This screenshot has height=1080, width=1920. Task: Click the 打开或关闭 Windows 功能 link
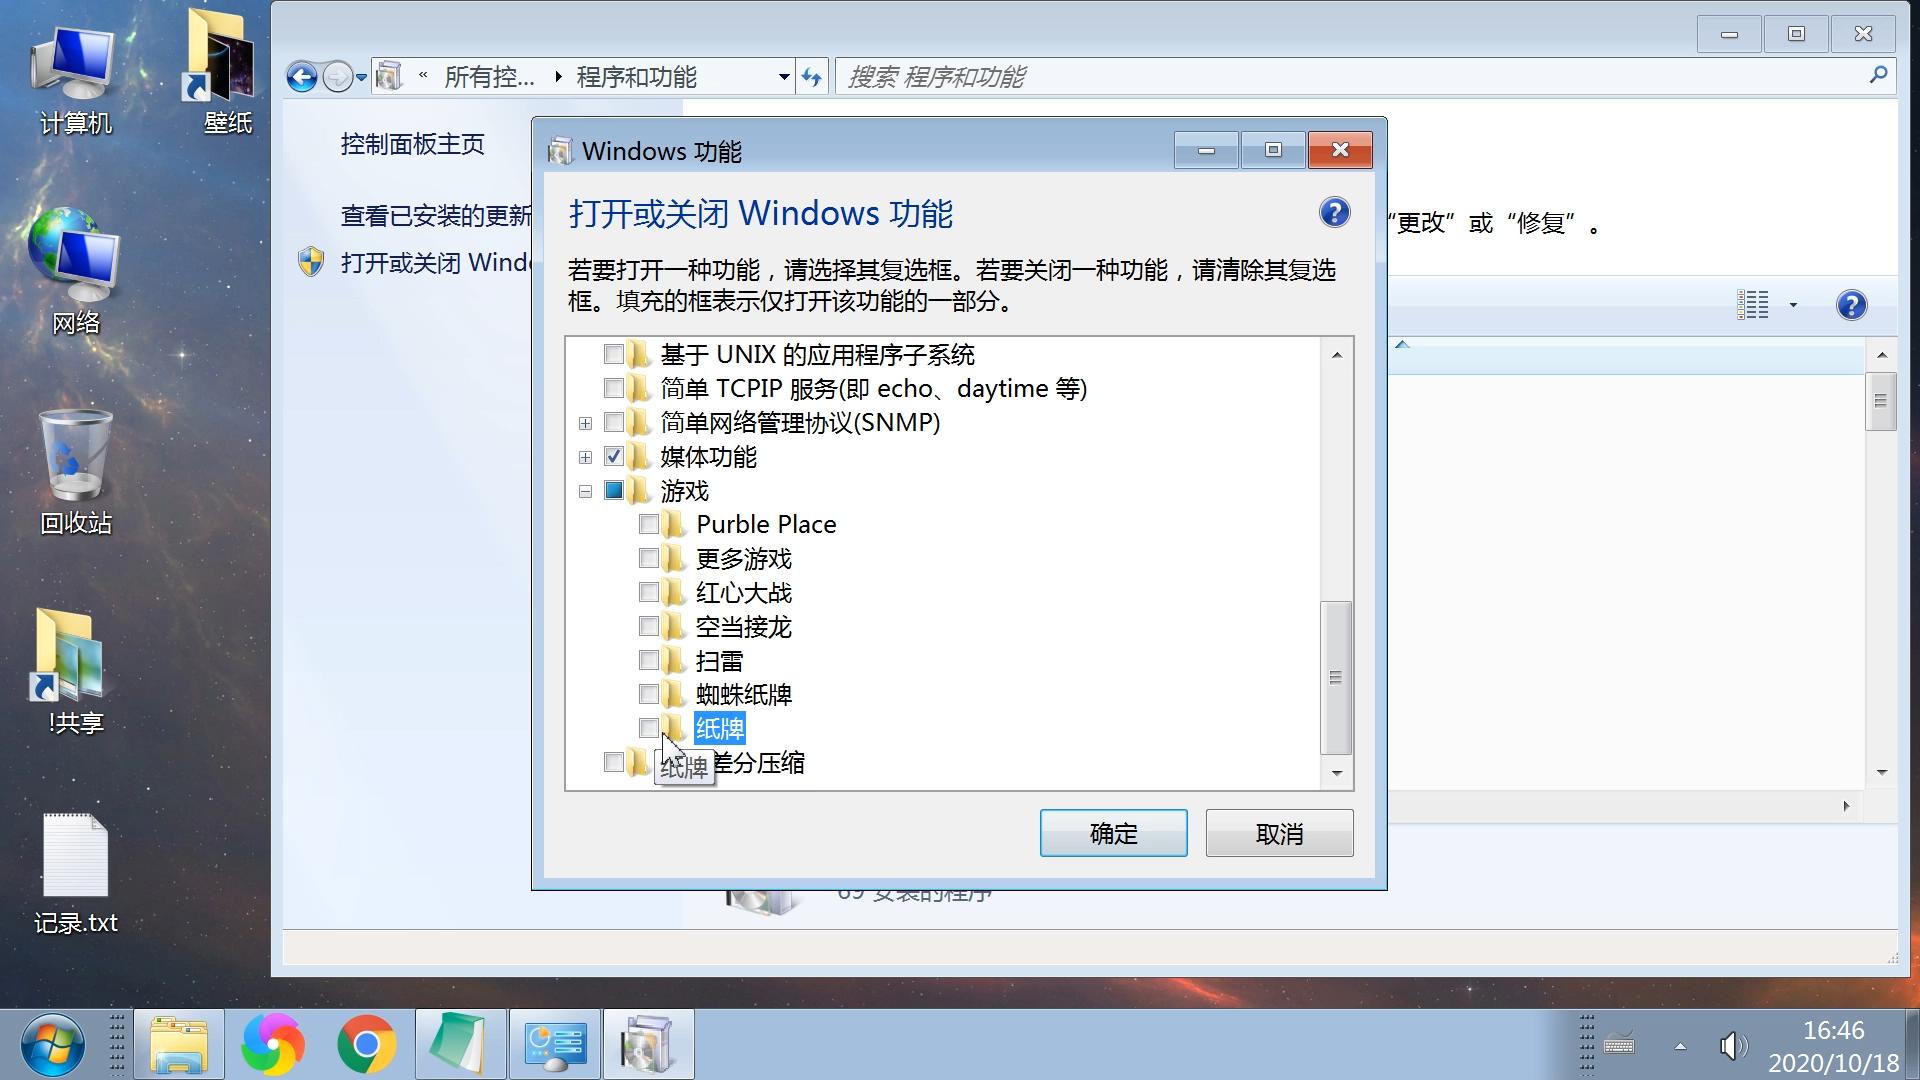[x=436, y=263]
